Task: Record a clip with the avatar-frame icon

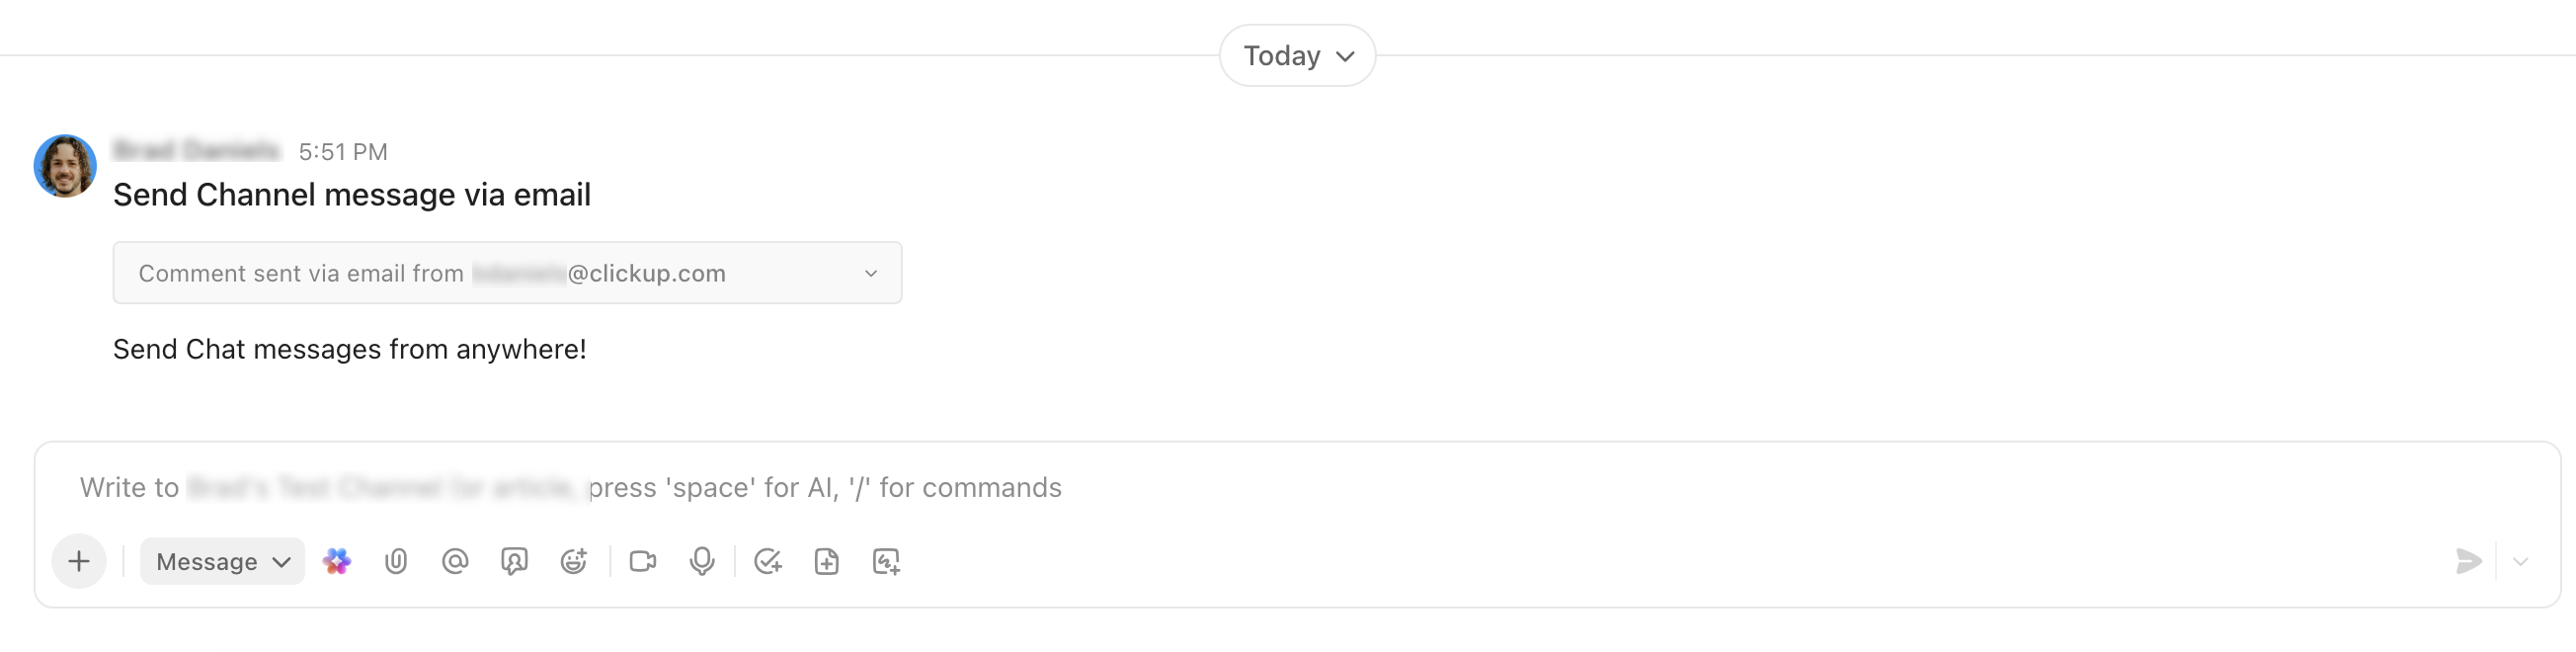Action: (515, 561)
